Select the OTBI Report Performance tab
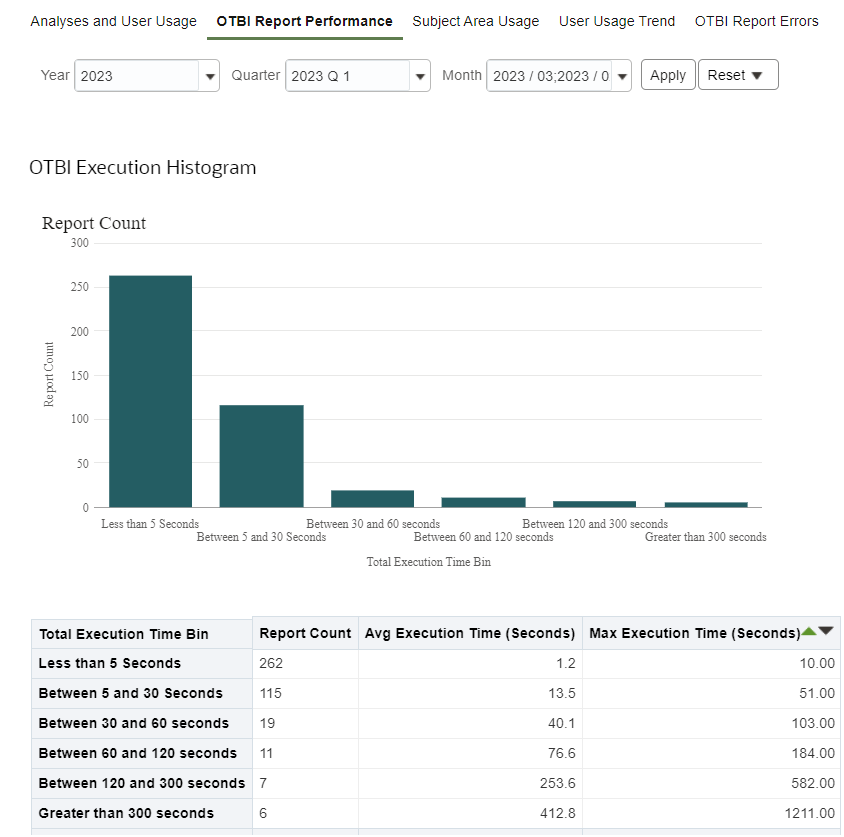The image size is (844, 837). coord(304,21)
